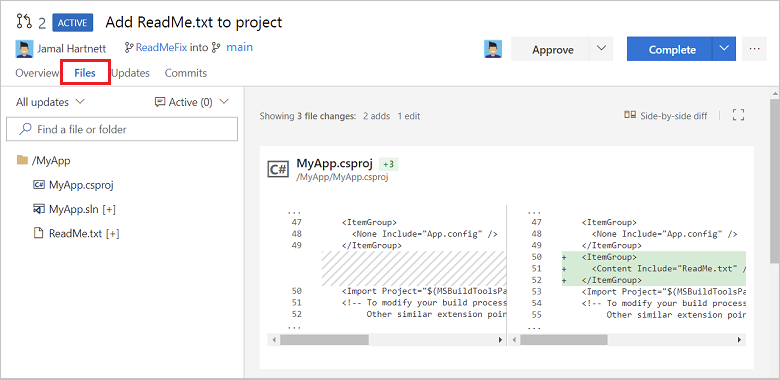780x380 pixels.
Task: Open the more options ellipsis menu
Action: [x=754, y=49]
